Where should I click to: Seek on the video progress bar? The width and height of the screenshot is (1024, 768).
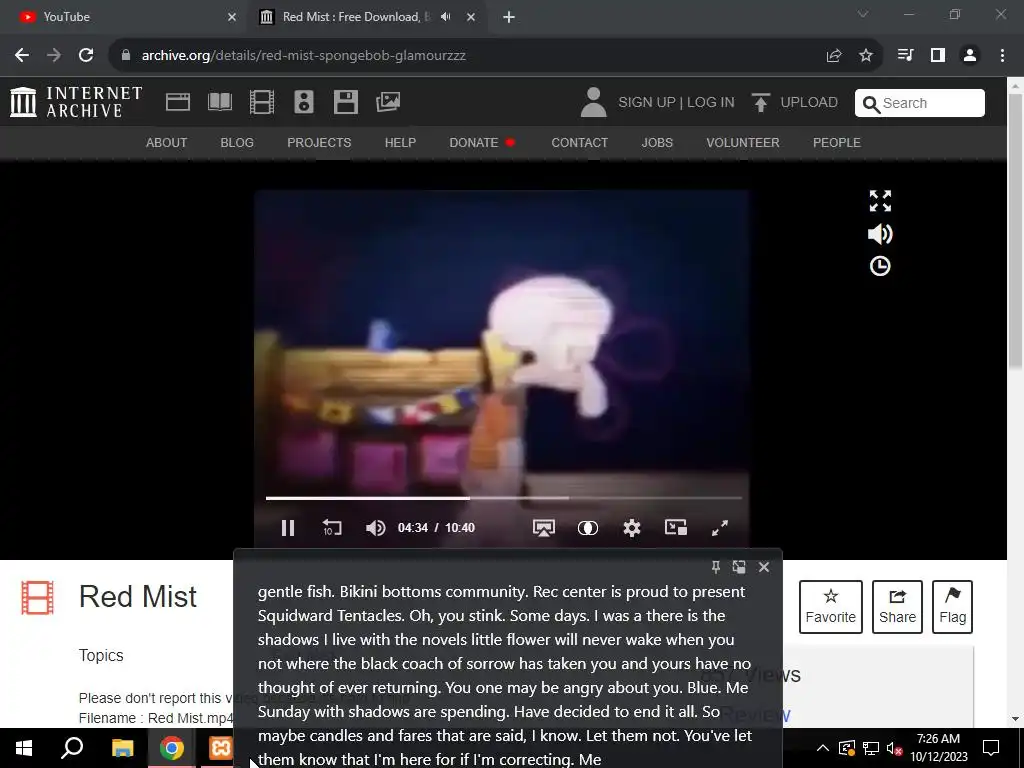click(504, 498)
